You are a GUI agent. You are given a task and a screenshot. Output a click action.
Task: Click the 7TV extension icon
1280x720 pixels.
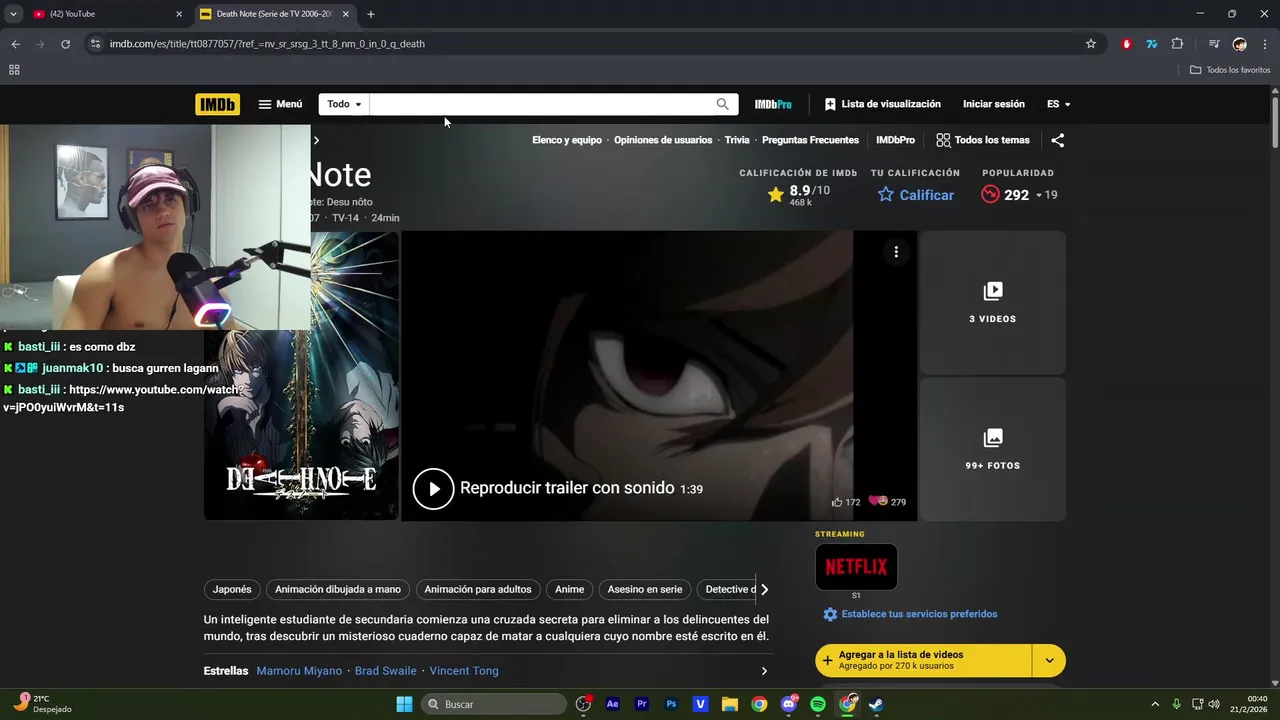tap(1152, 44)
